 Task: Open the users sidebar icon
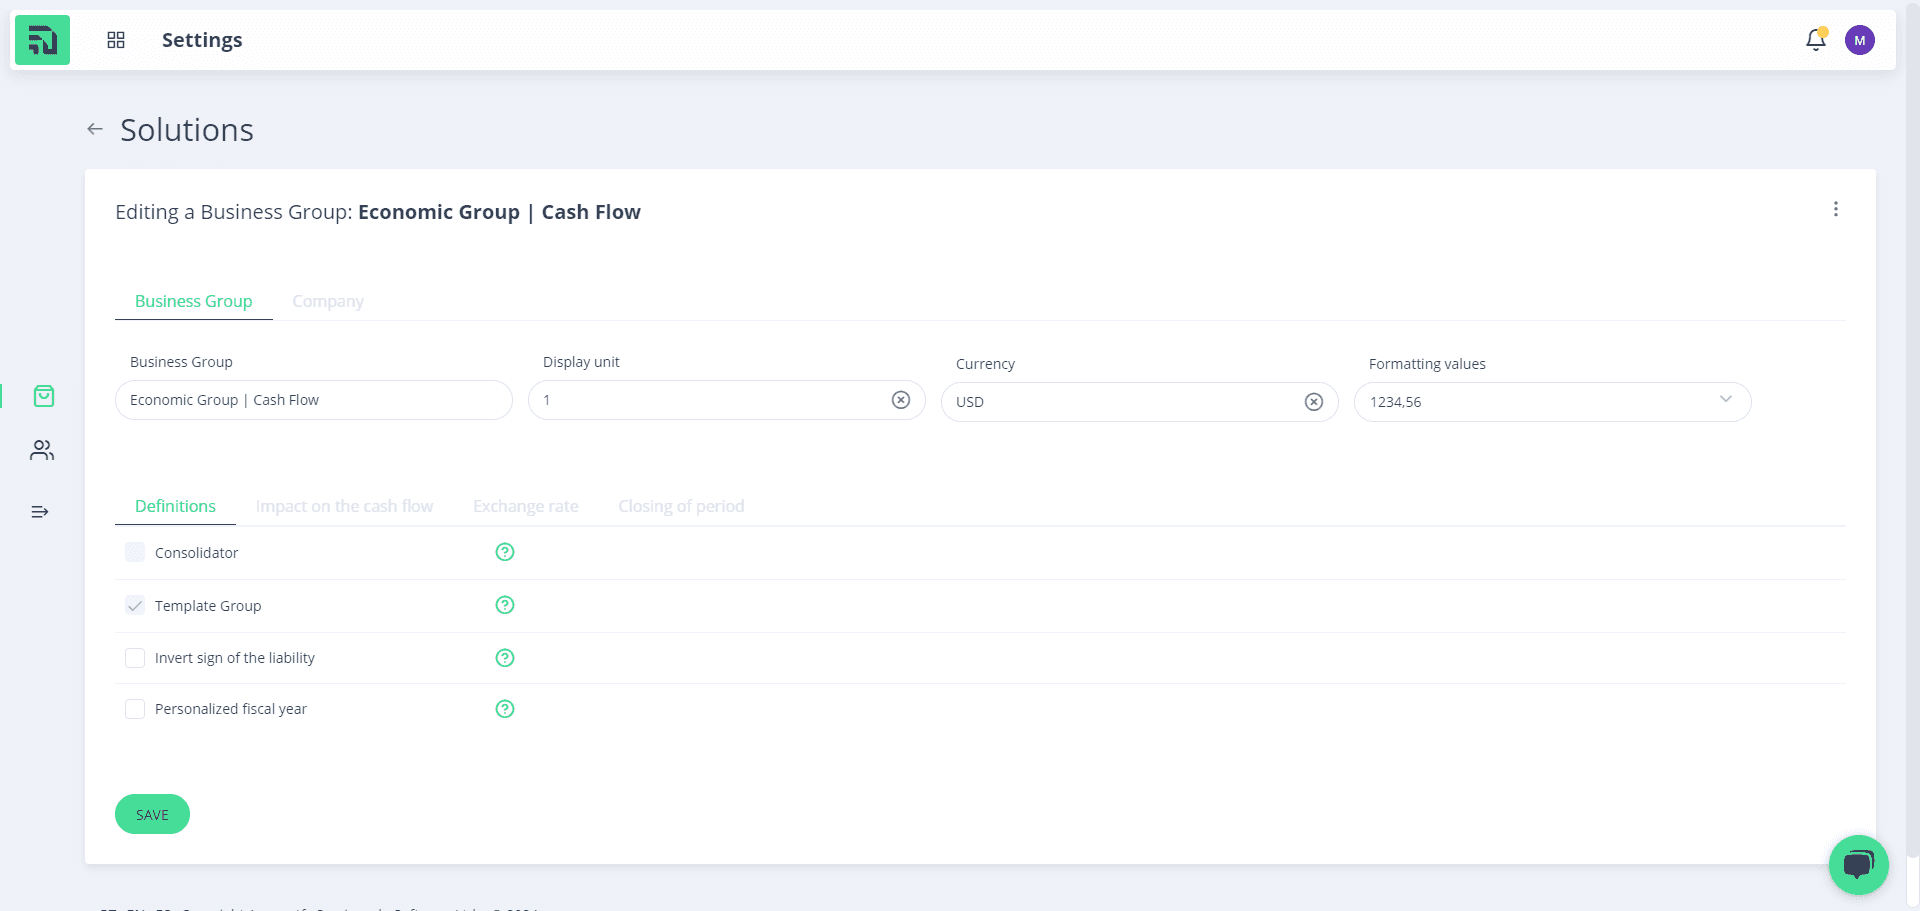[42, 451]
